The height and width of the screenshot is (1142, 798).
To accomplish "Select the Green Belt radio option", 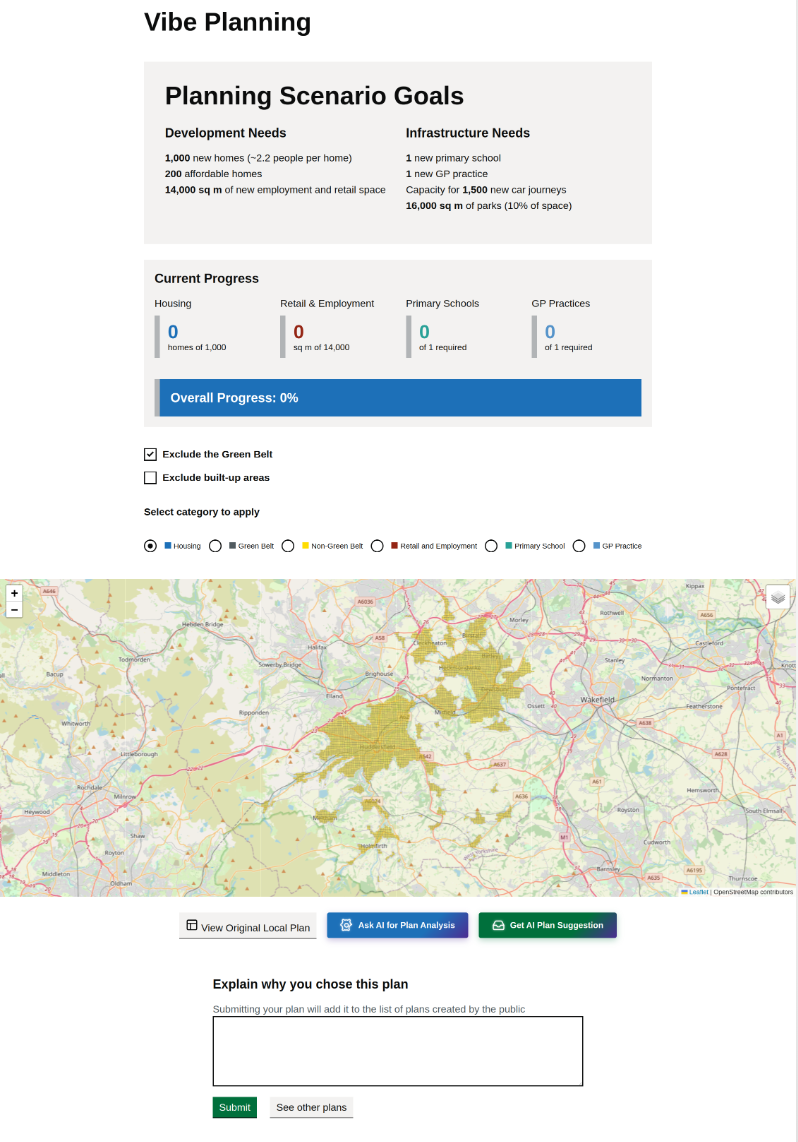I will pos(215,546).
